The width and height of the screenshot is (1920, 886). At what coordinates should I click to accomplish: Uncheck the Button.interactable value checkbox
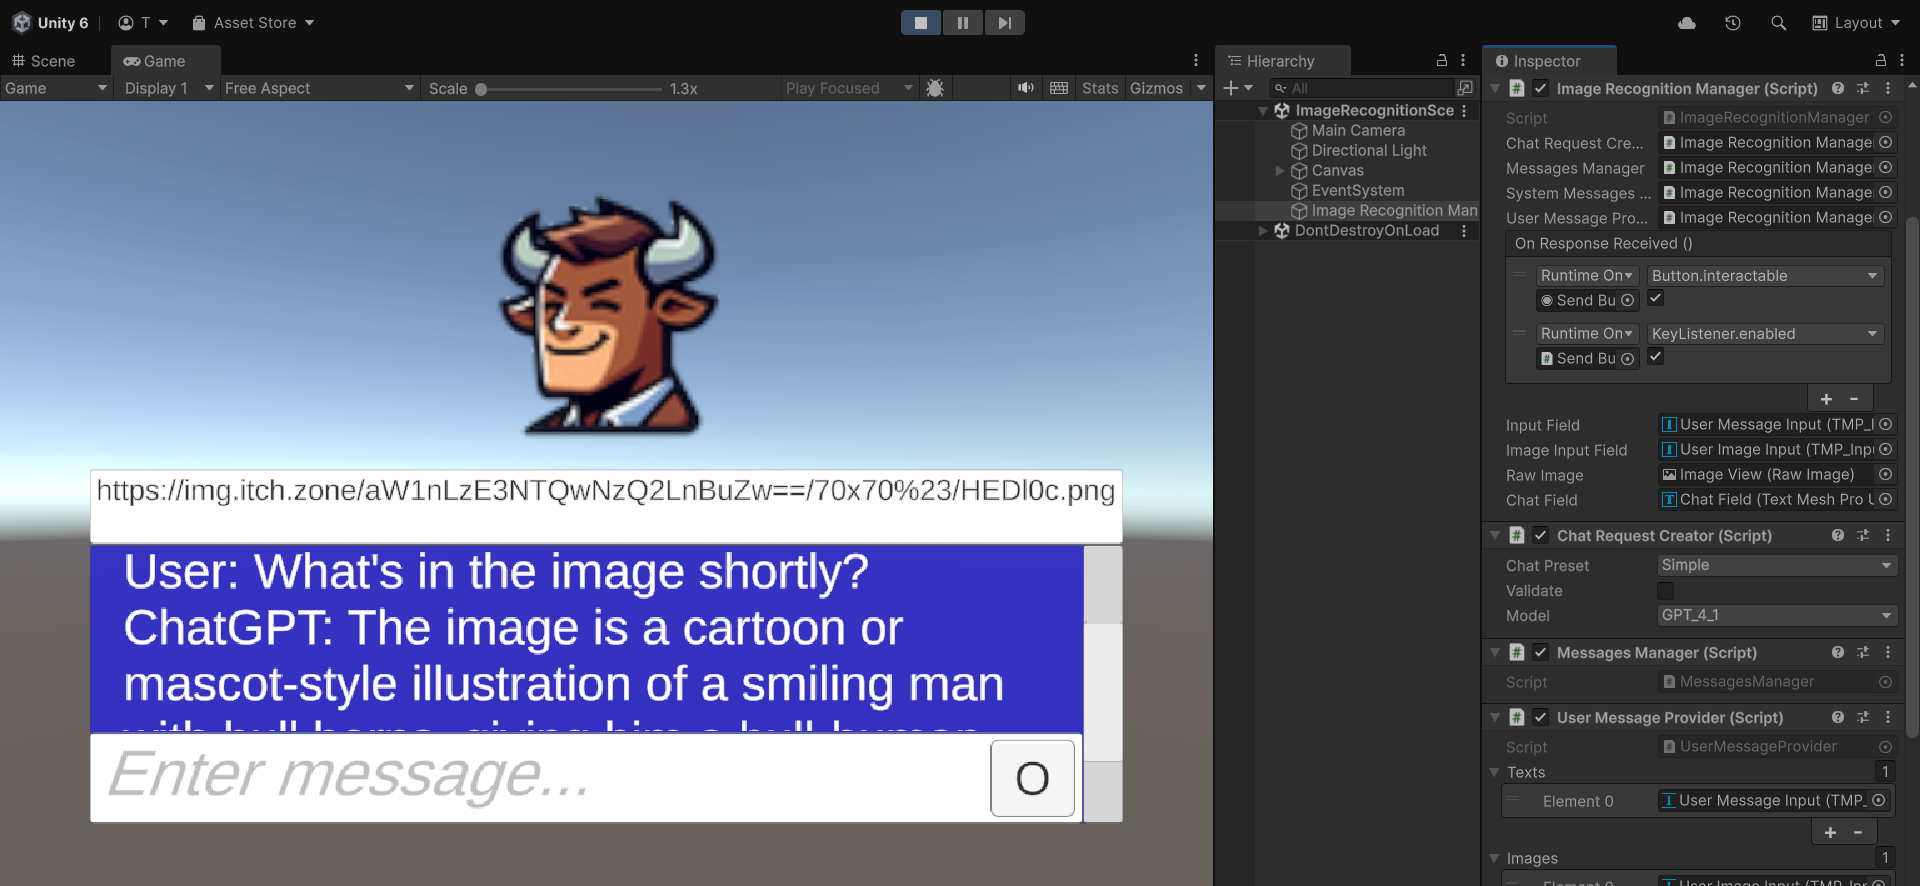1656,299
